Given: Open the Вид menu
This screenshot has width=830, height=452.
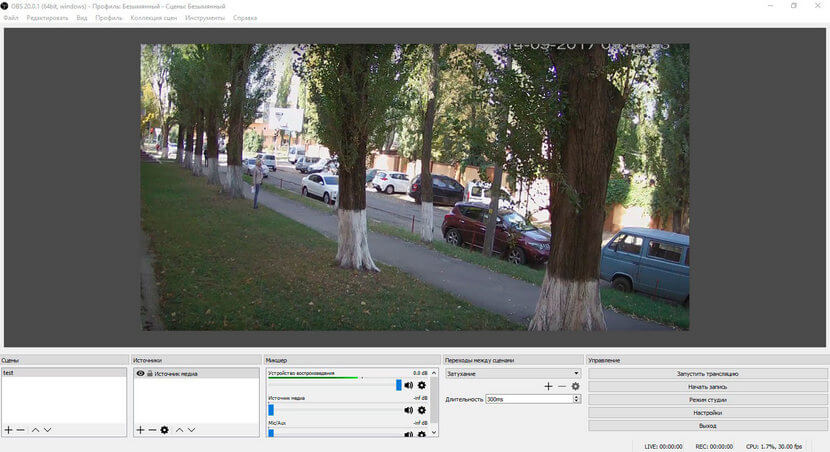Looking at the screenshot, I should [x=82, y=18].
